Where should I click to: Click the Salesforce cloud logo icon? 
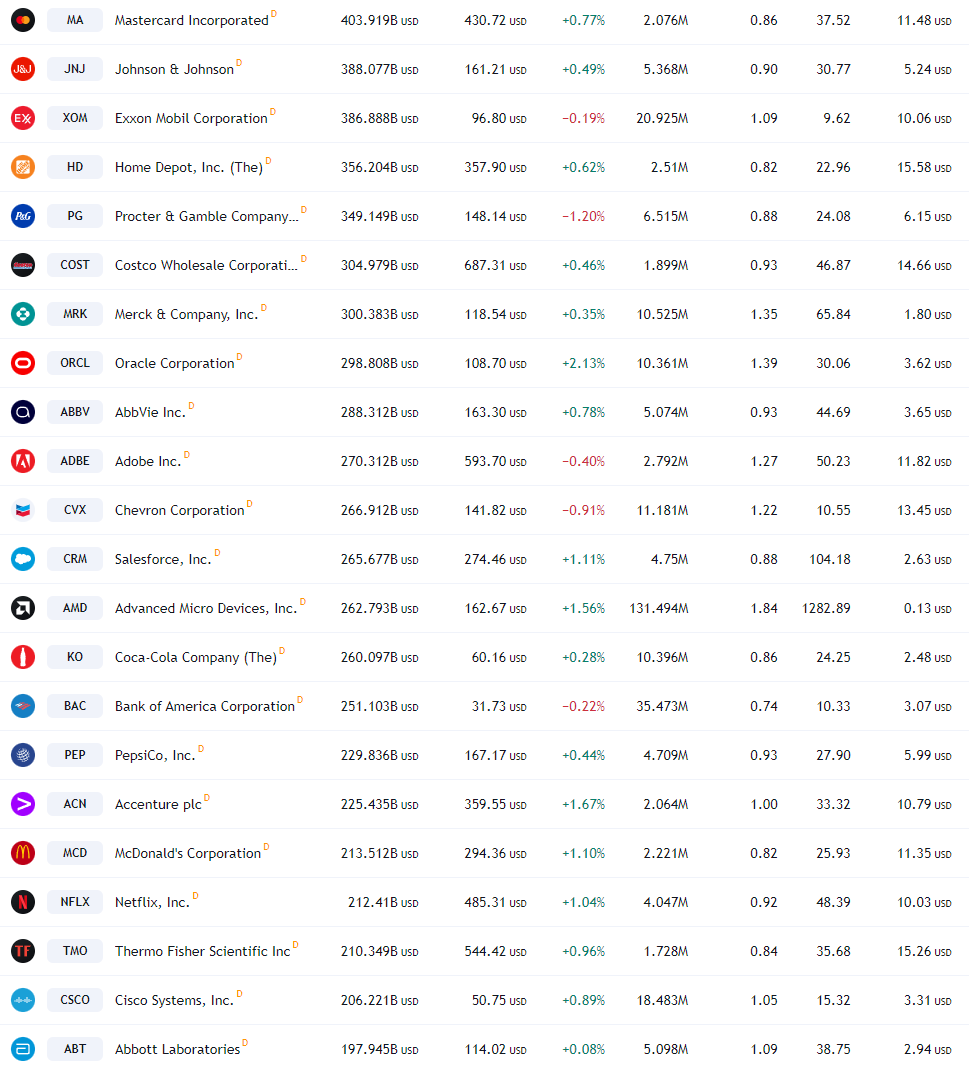pyautogui.click(x=23, y=559)
